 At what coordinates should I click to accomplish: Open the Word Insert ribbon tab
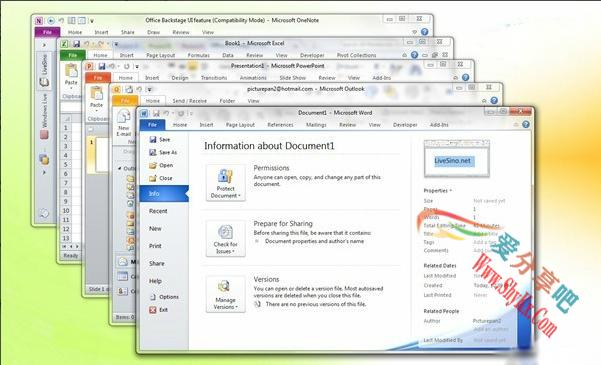click(206, 125)
